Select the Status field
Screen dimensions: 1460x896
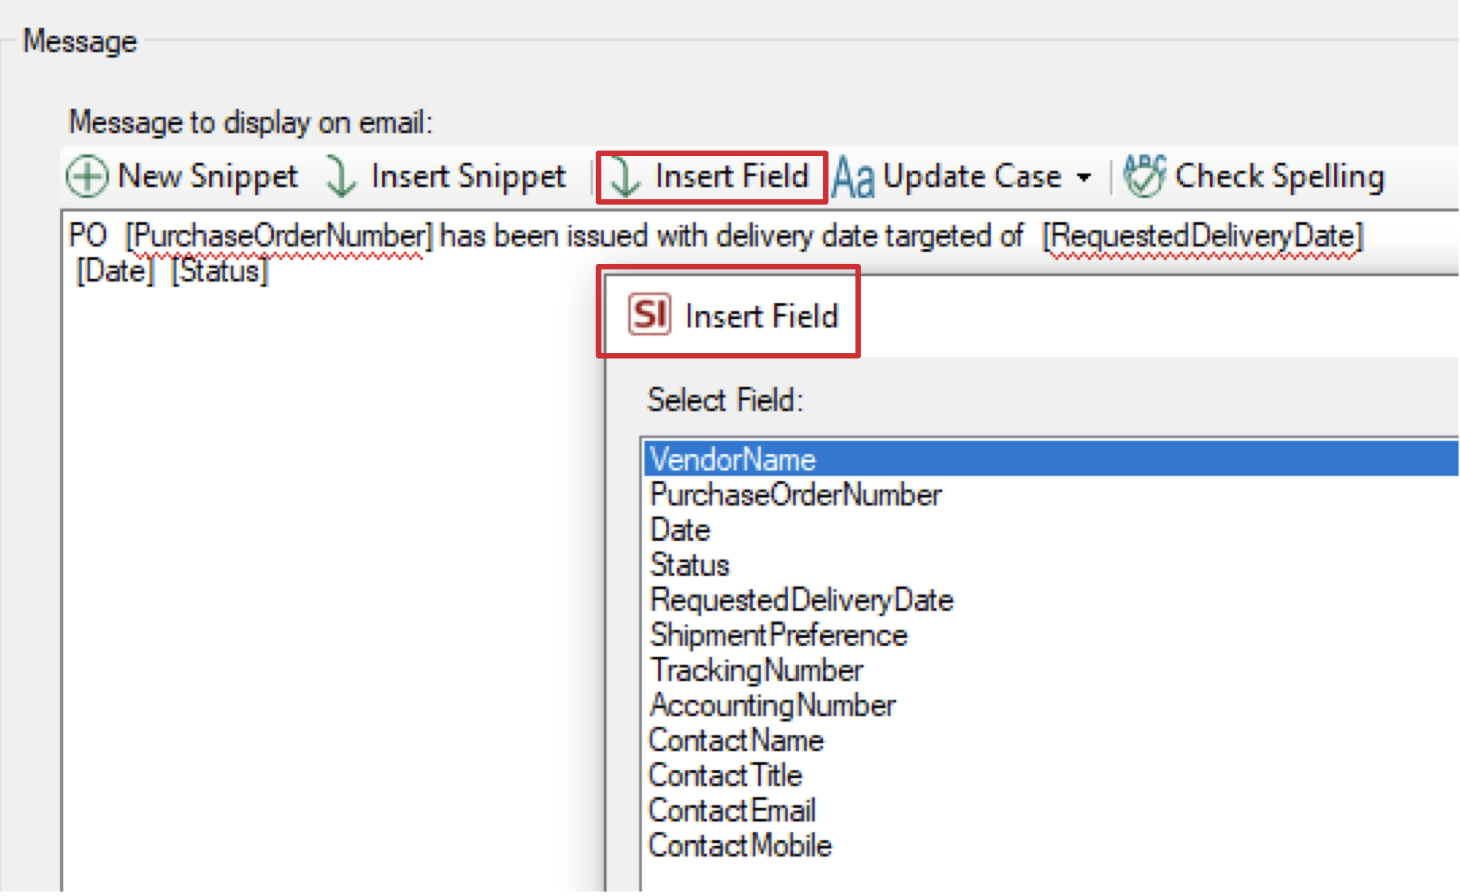coord(689,564)
